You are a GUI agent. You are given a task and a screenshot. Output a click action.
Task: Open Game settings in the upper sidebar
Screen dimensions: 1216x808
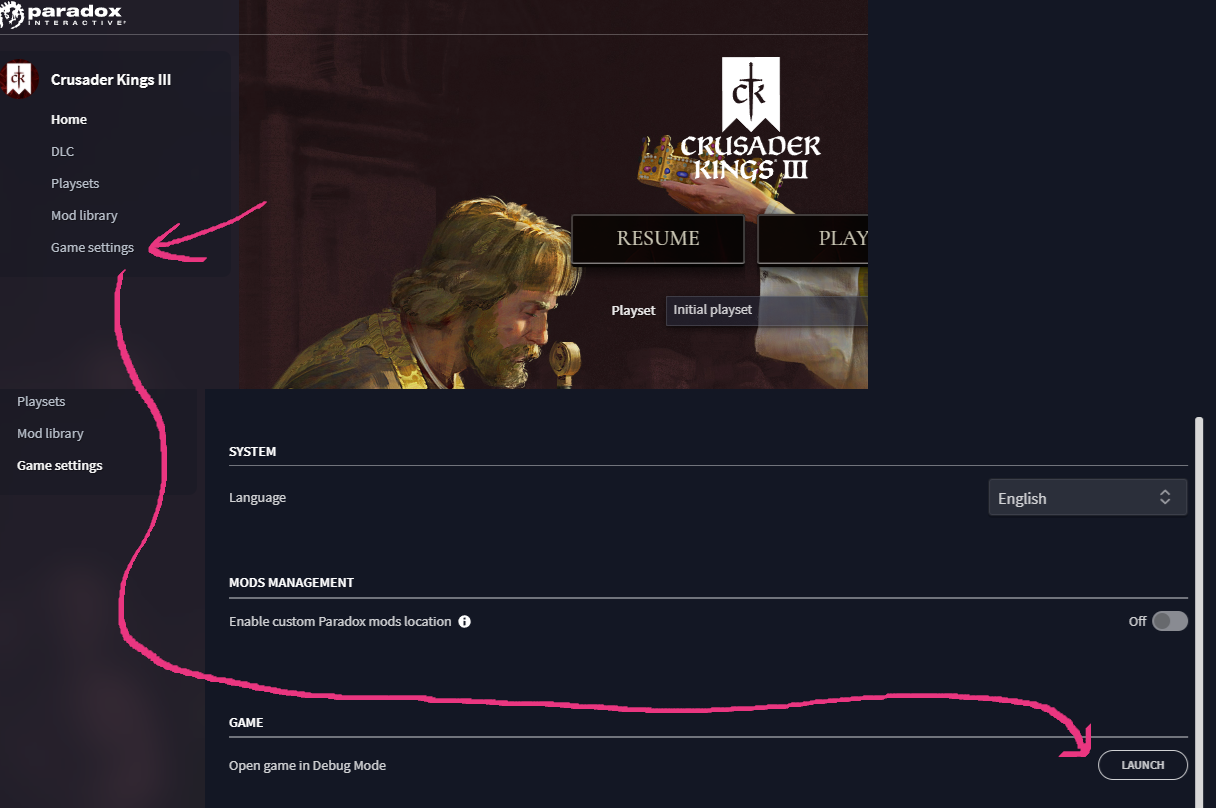click(x=92, y=247)
